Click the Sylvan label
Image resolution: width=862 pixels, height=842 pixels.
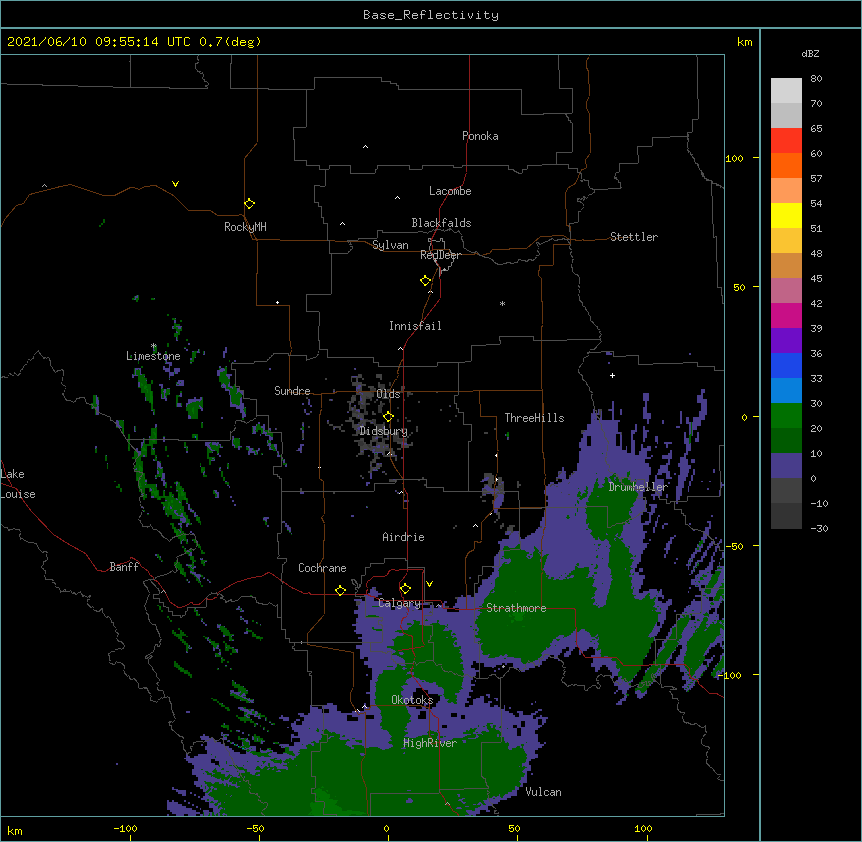click(x=390, y=245)
